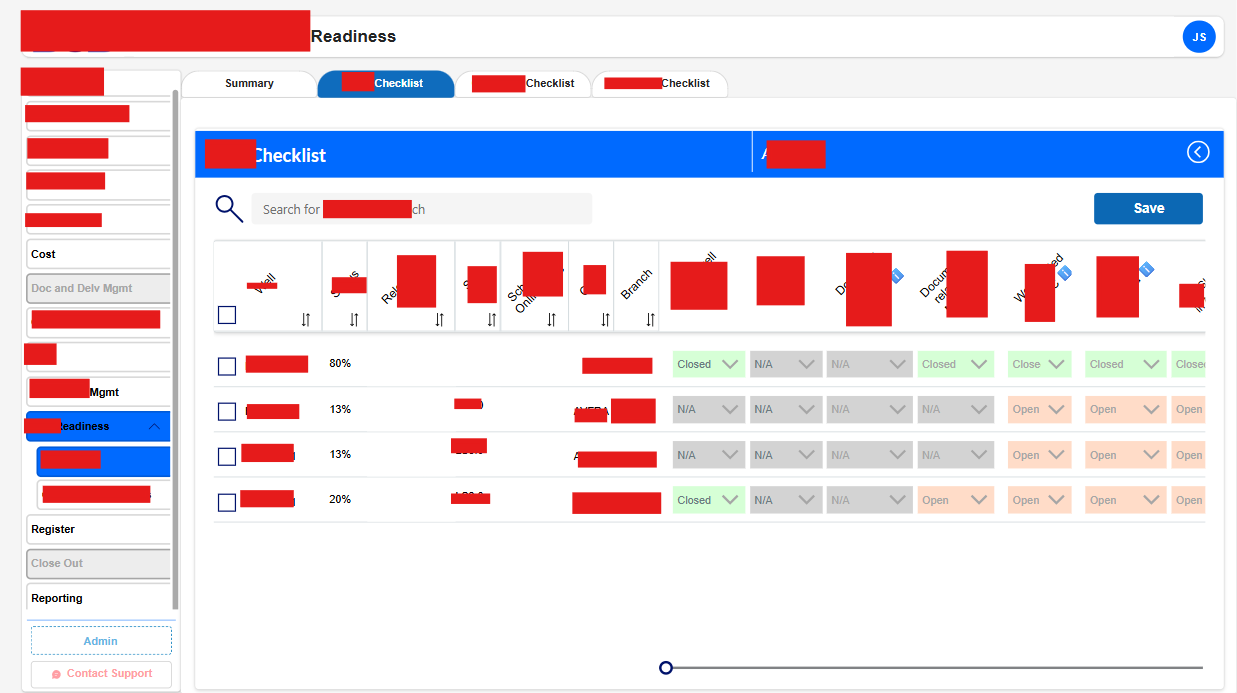Check the box for the 80% row
Viewport: 1237px width, 693px height.
tap(227, 366)
